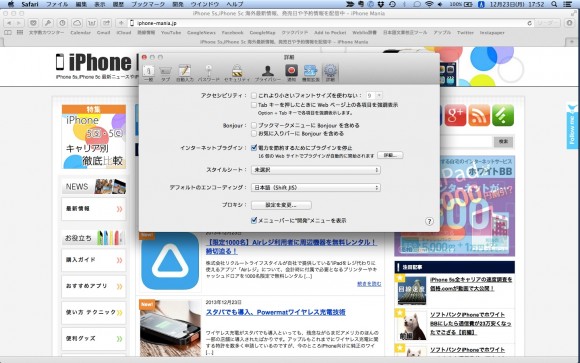This screenshot has width=580, height=363.
Task: Open the 購入ガイド sidebar link
Action: [x=94, y=260]
